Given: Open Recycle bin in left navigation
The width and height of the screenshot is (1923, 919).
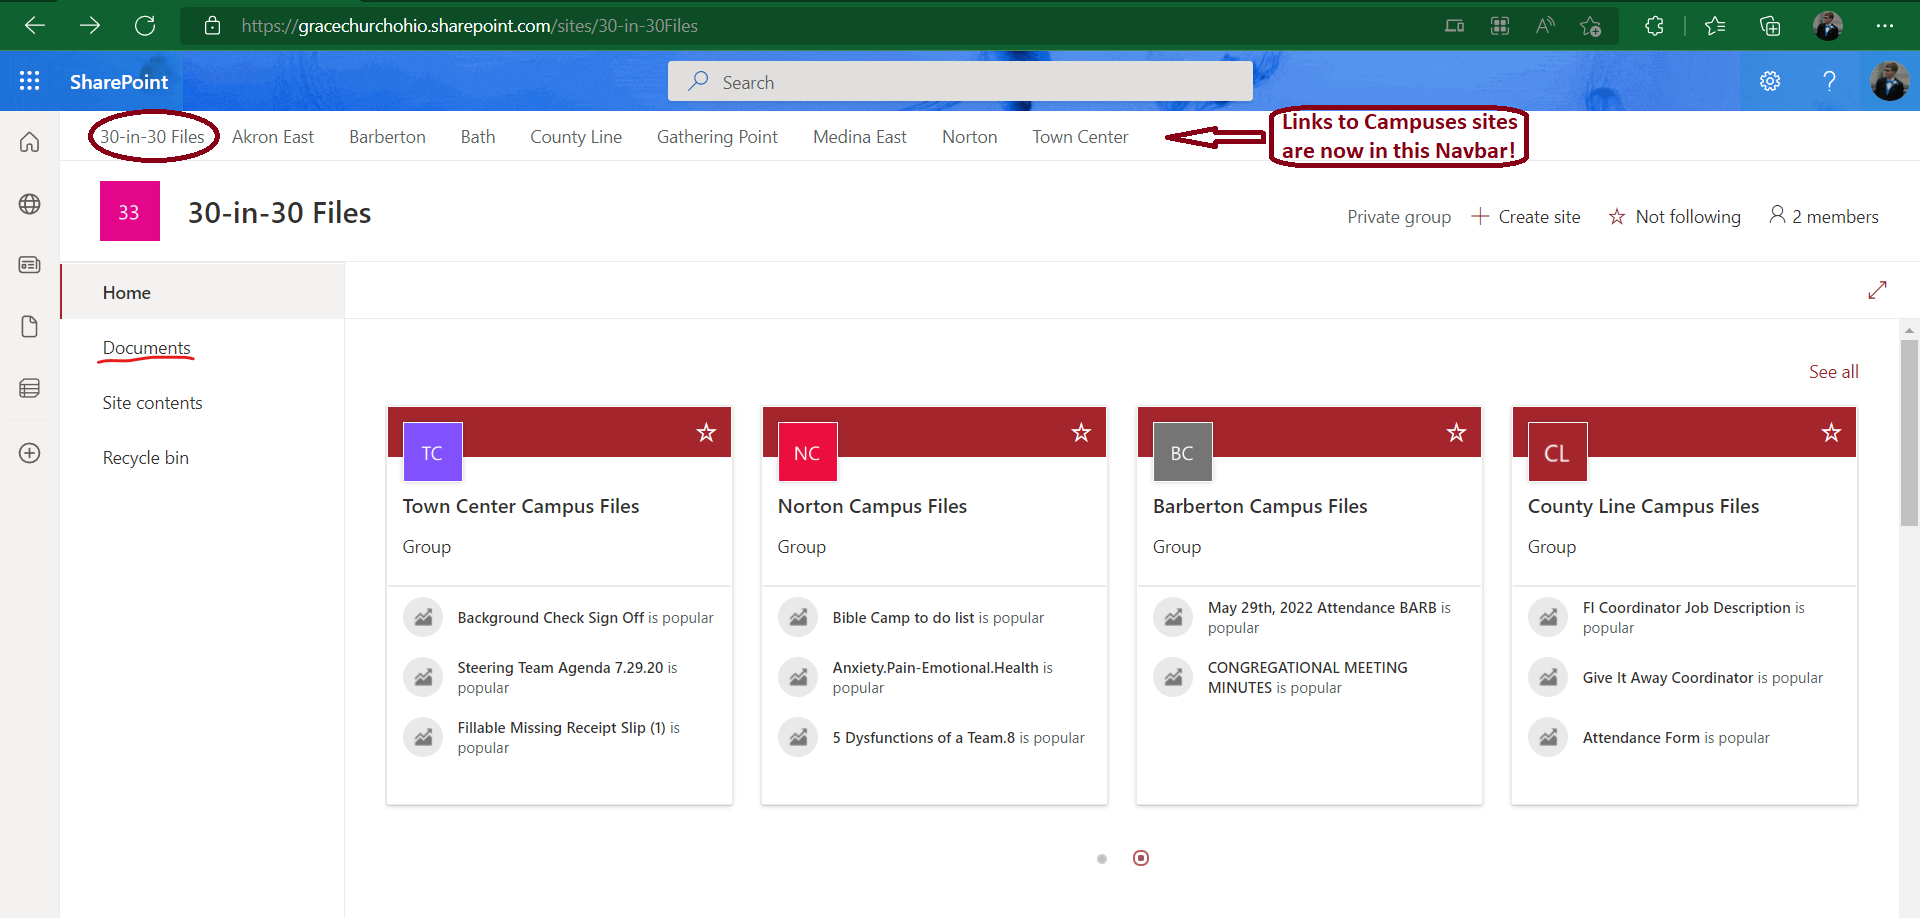Looking at the screenshot, I should click(145, 458).
